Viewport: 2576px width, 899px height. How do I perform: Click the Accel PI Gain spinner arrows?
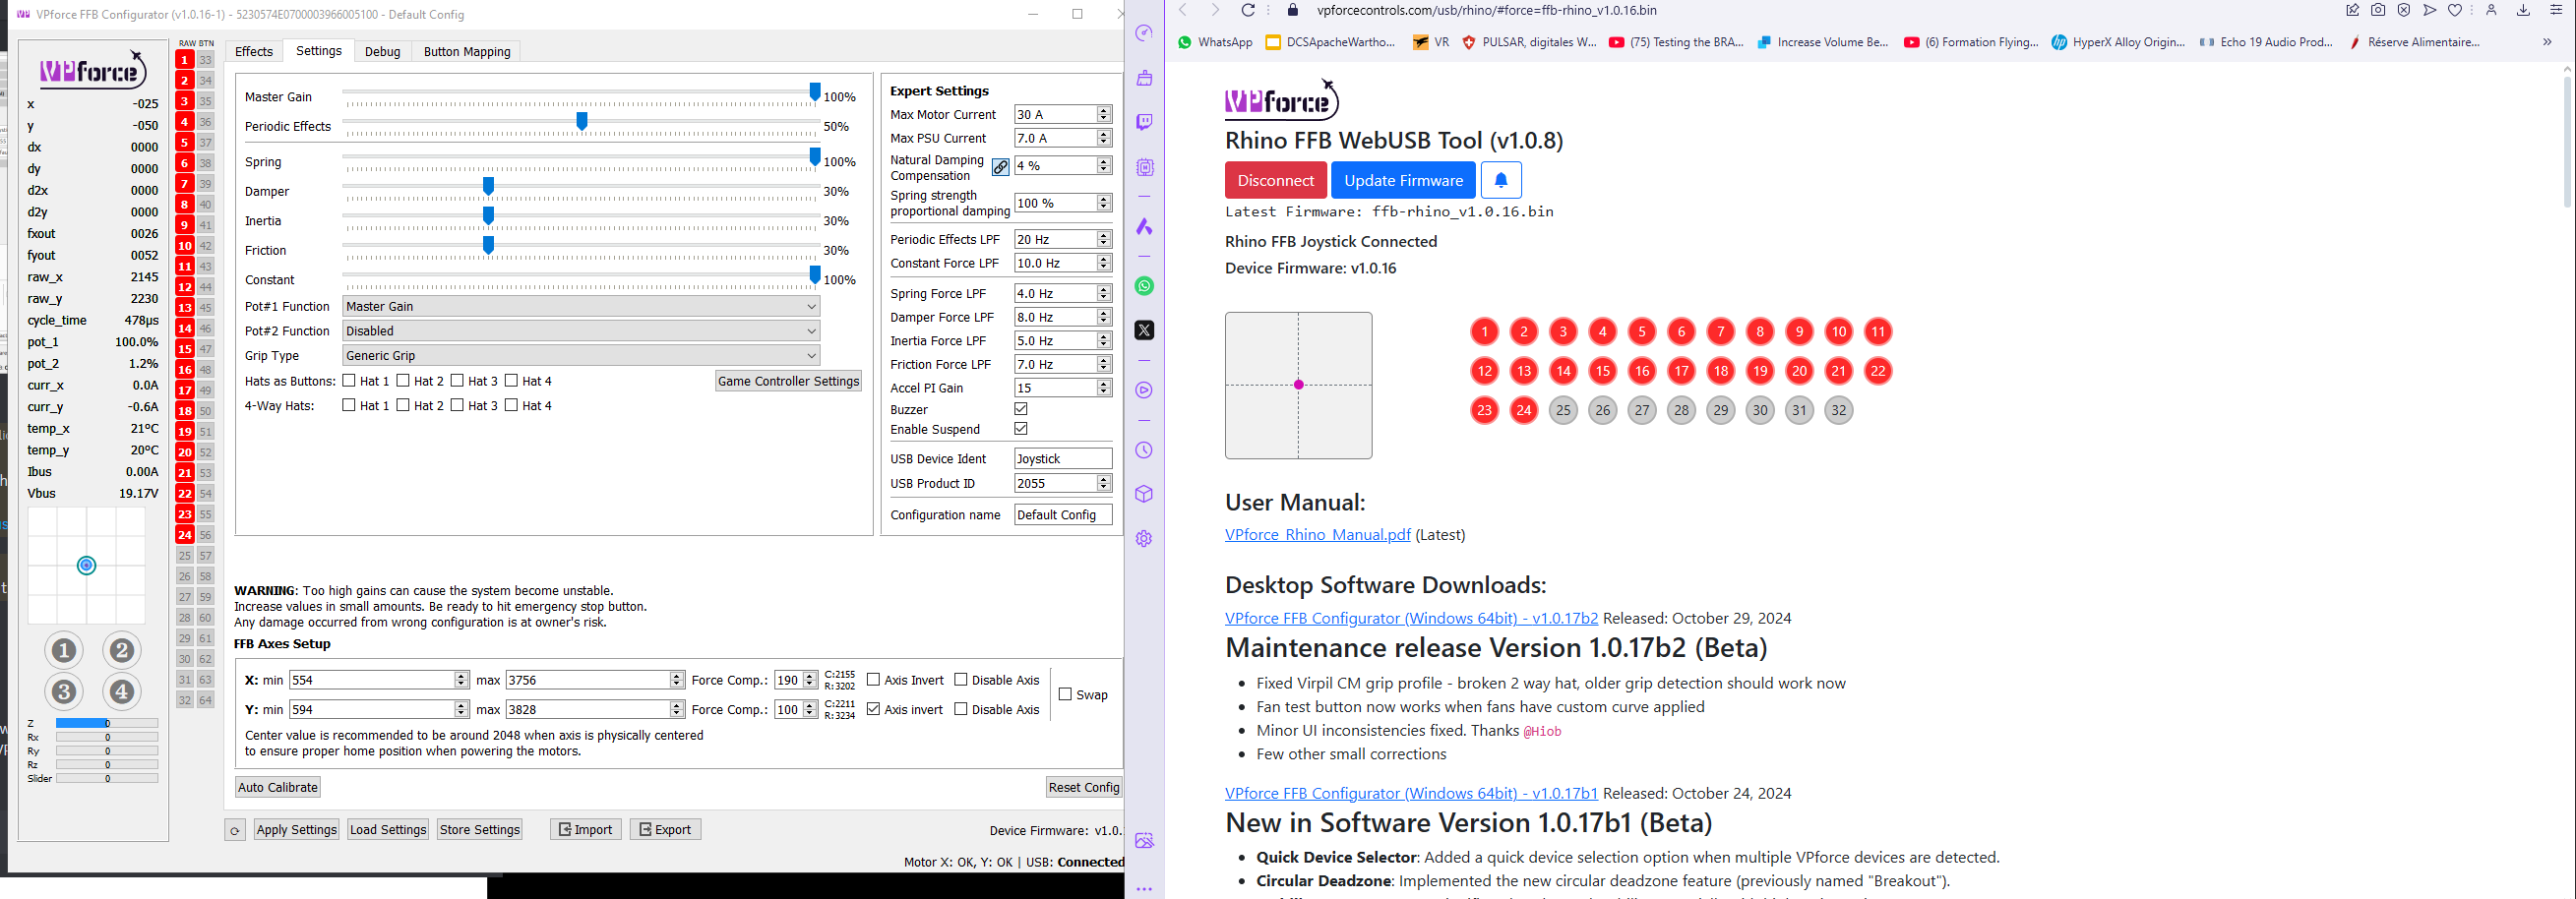pos(1104,388)
